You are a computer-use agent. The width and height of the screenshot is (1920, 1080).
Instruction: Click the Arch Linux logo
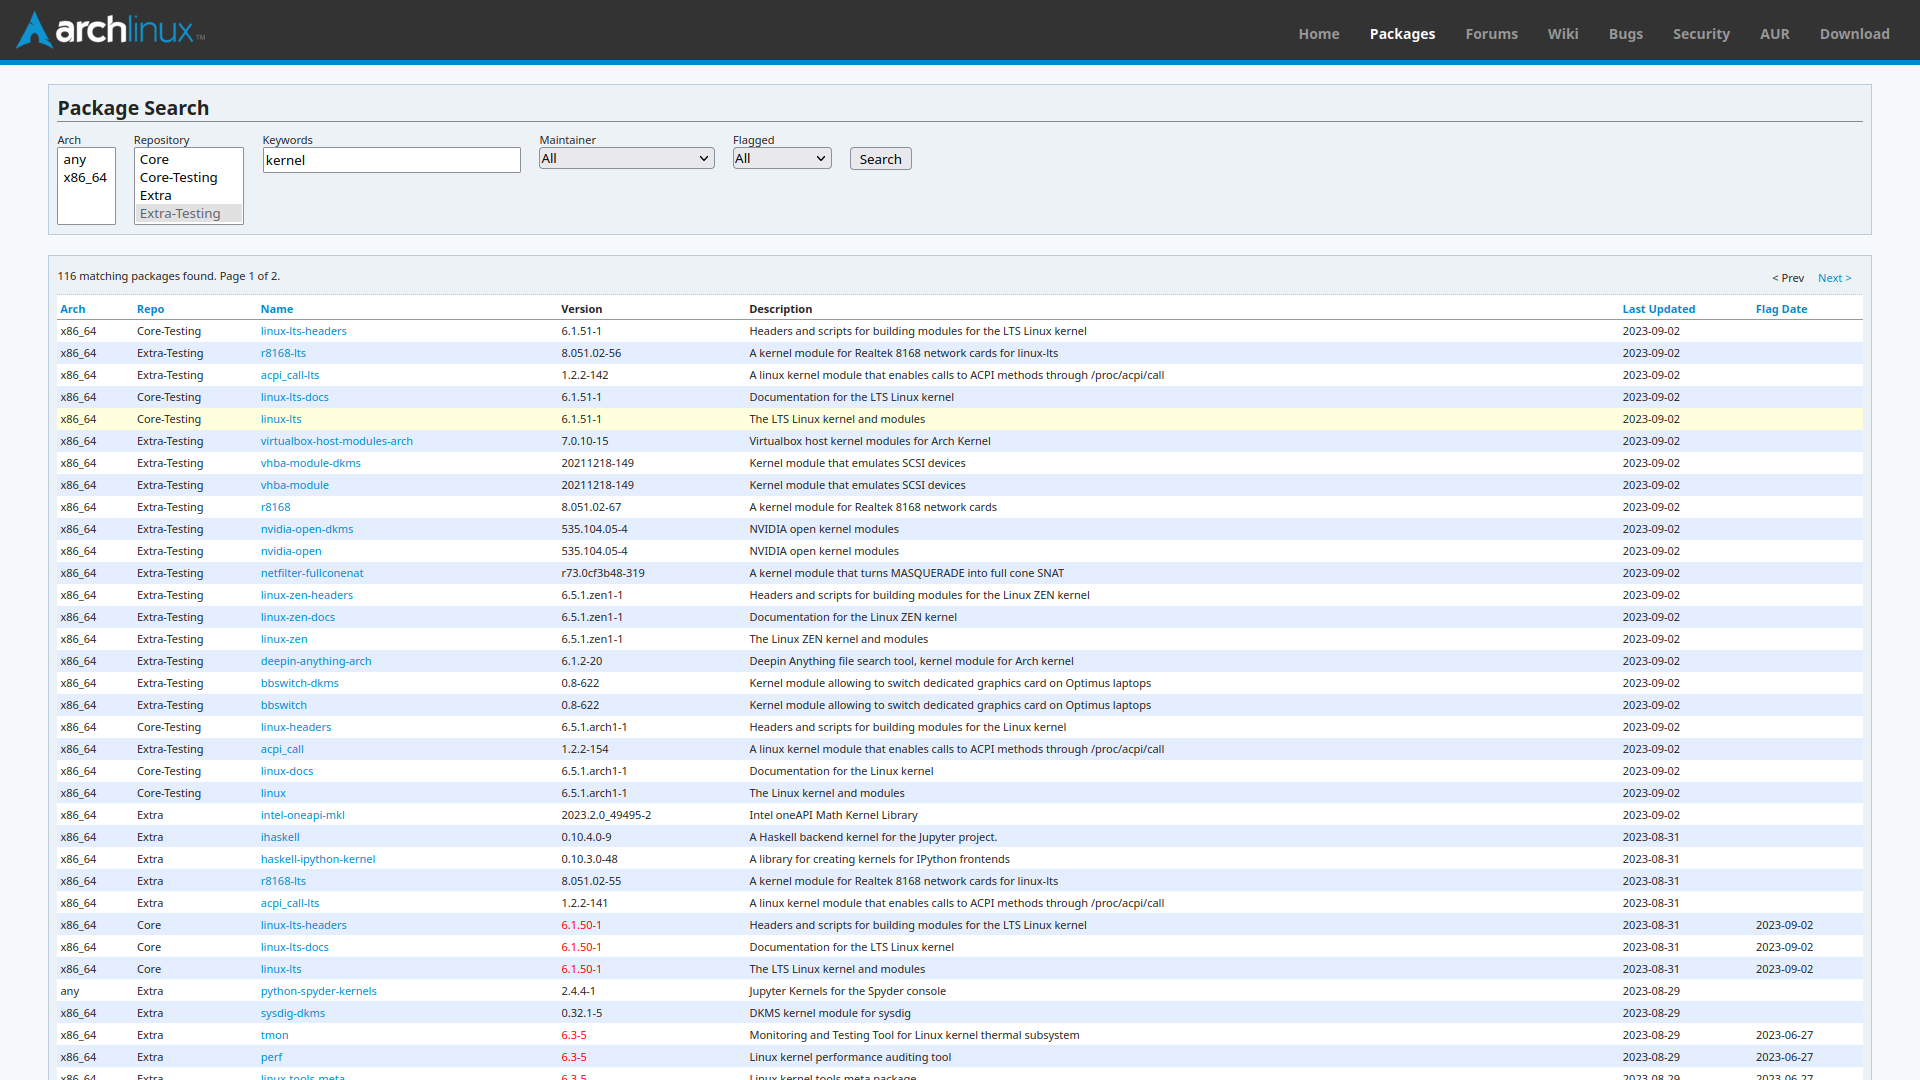click(111, 30)
